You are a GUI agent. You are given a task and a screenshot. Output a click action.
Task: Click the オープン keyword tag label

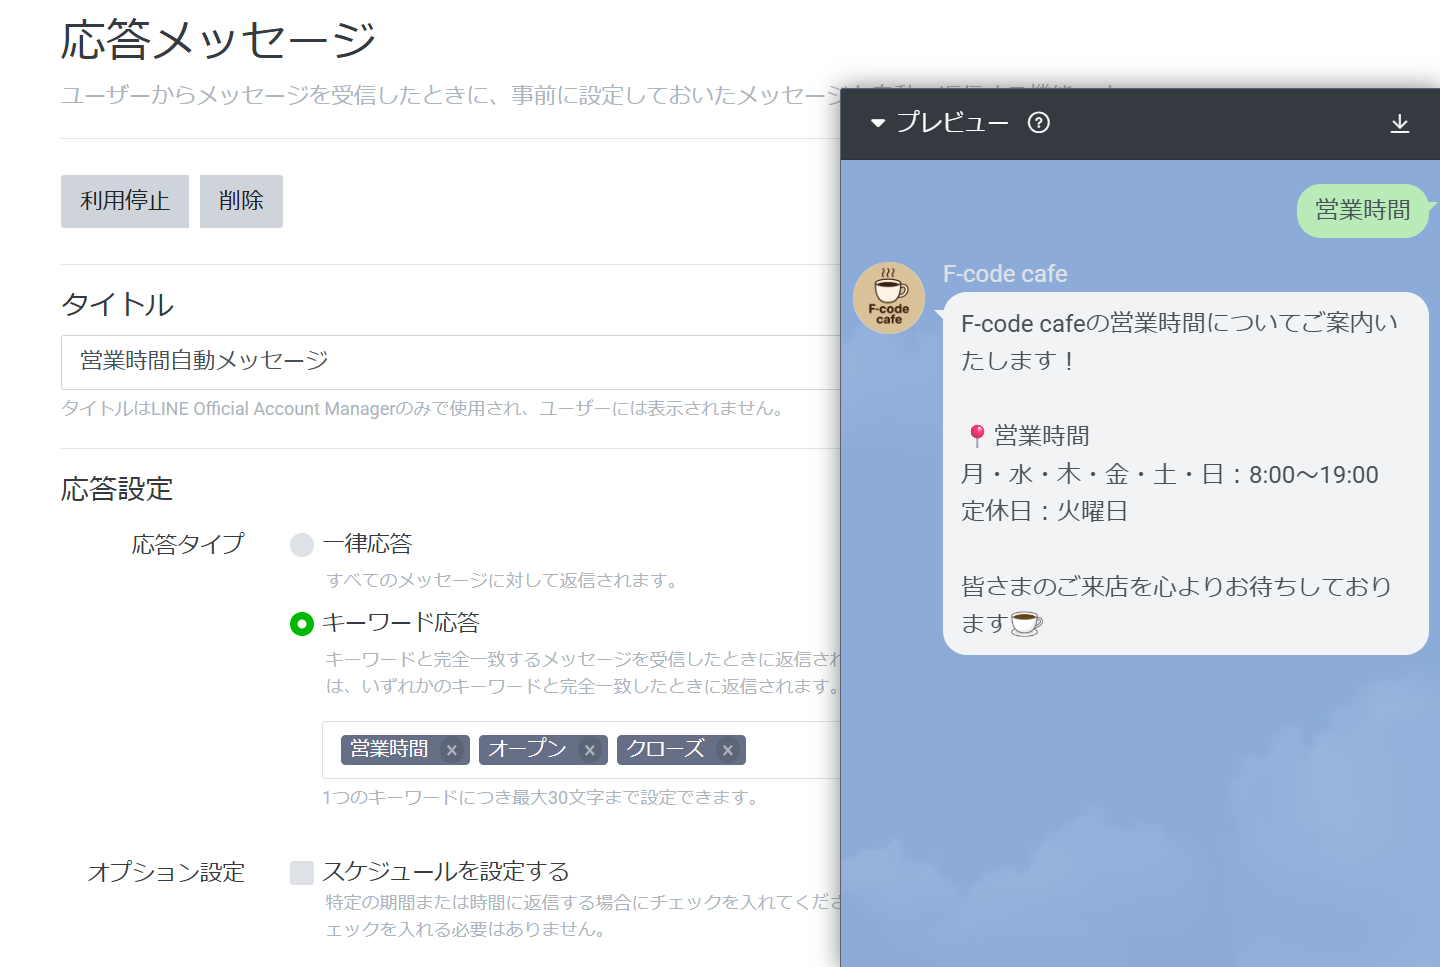(527, 750)
